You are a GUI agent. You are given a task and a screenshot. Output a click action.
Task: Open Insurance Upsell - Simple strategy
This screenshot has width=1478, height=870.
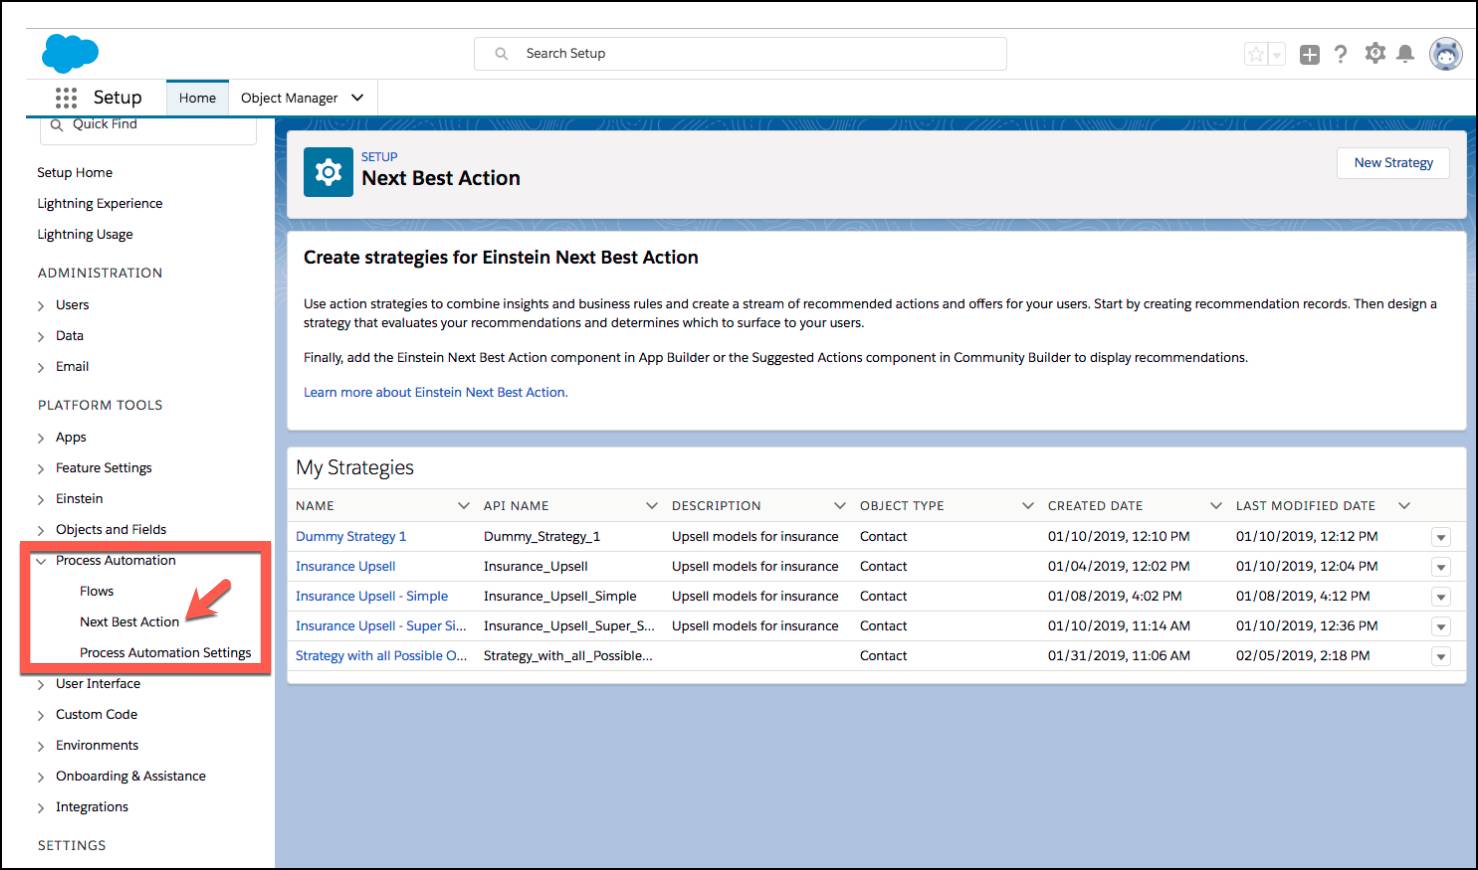(x=372, y=596)
